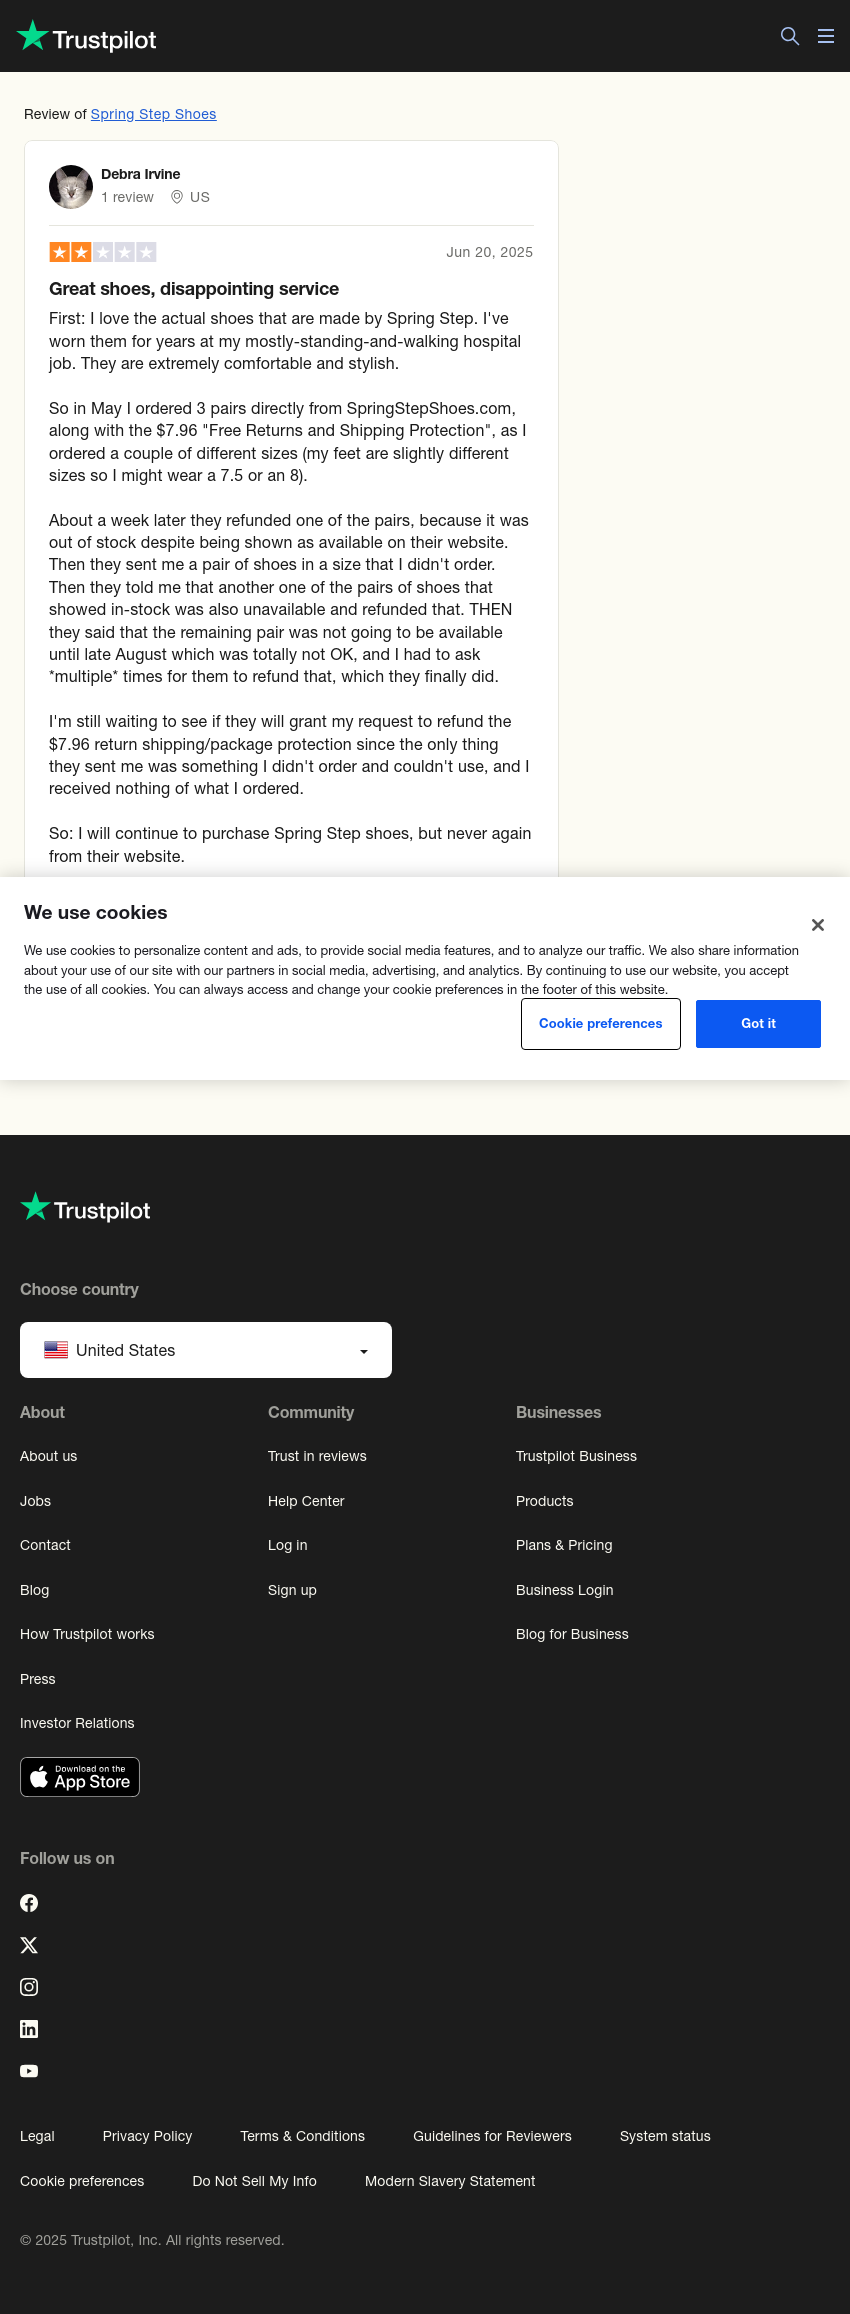Viewport: 850px width, 2314px height.
Task: Open the search magnifier icon in header
Action: click(790, 36)
